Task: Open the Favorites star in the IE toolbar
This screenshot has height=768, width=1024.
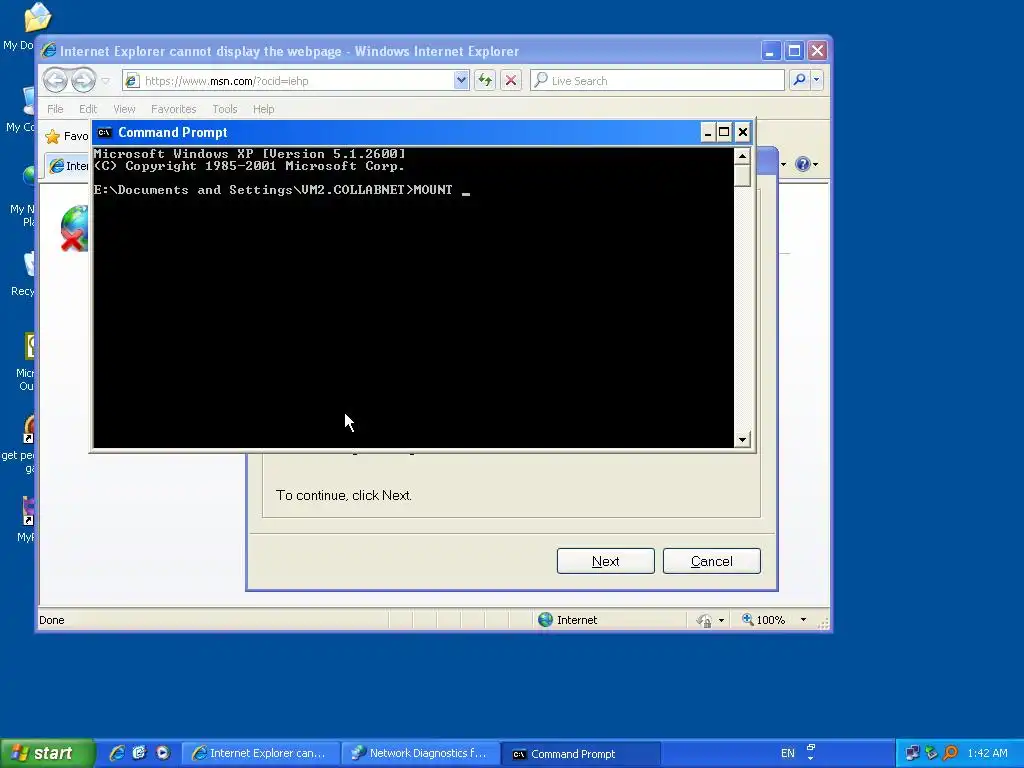Action: [52, 136]
